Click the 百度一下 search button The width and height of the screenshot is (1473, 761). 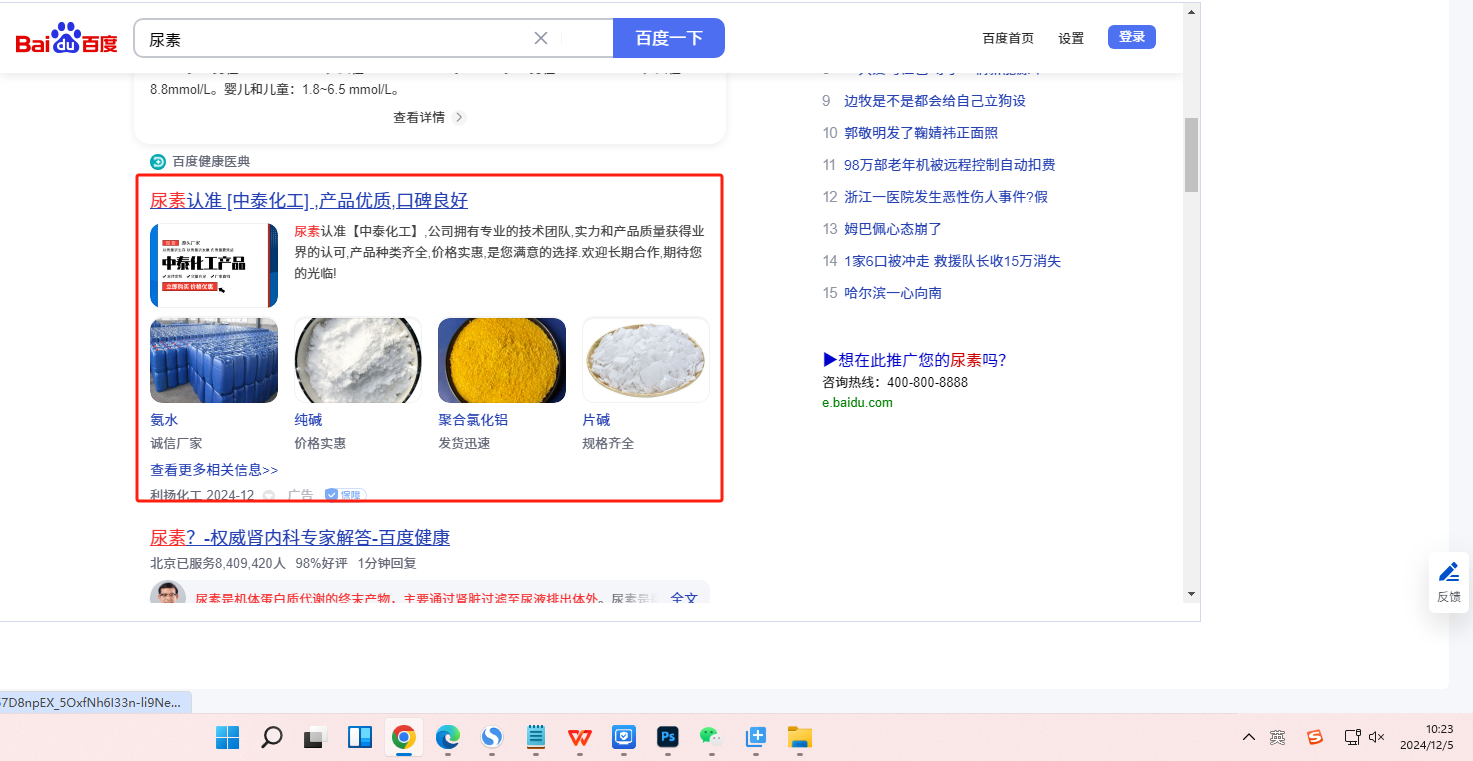(668, 38)
